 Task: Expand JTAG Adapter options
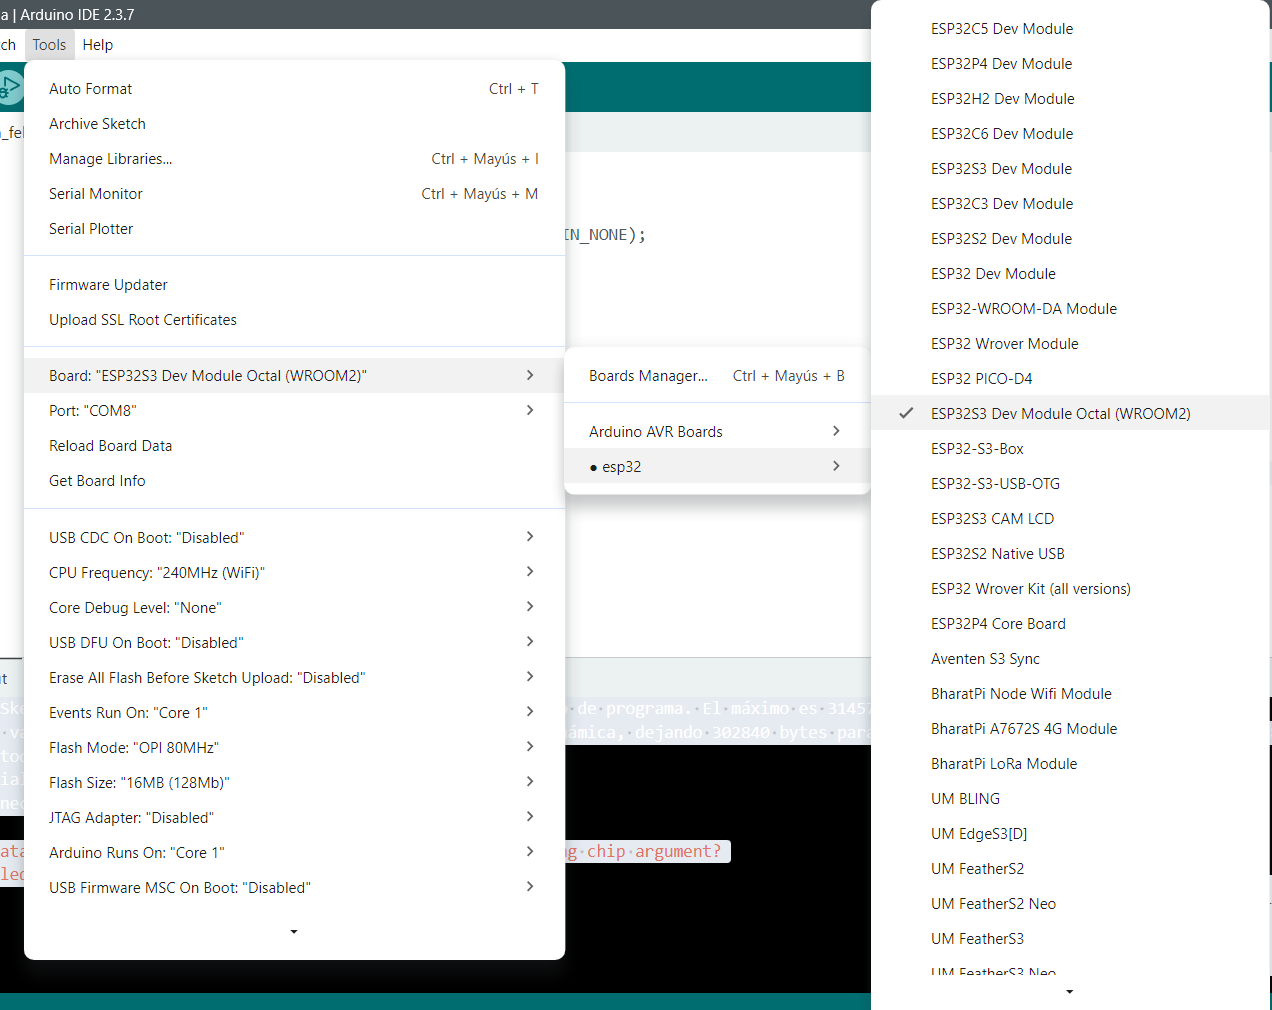click(x=294, y=818)
